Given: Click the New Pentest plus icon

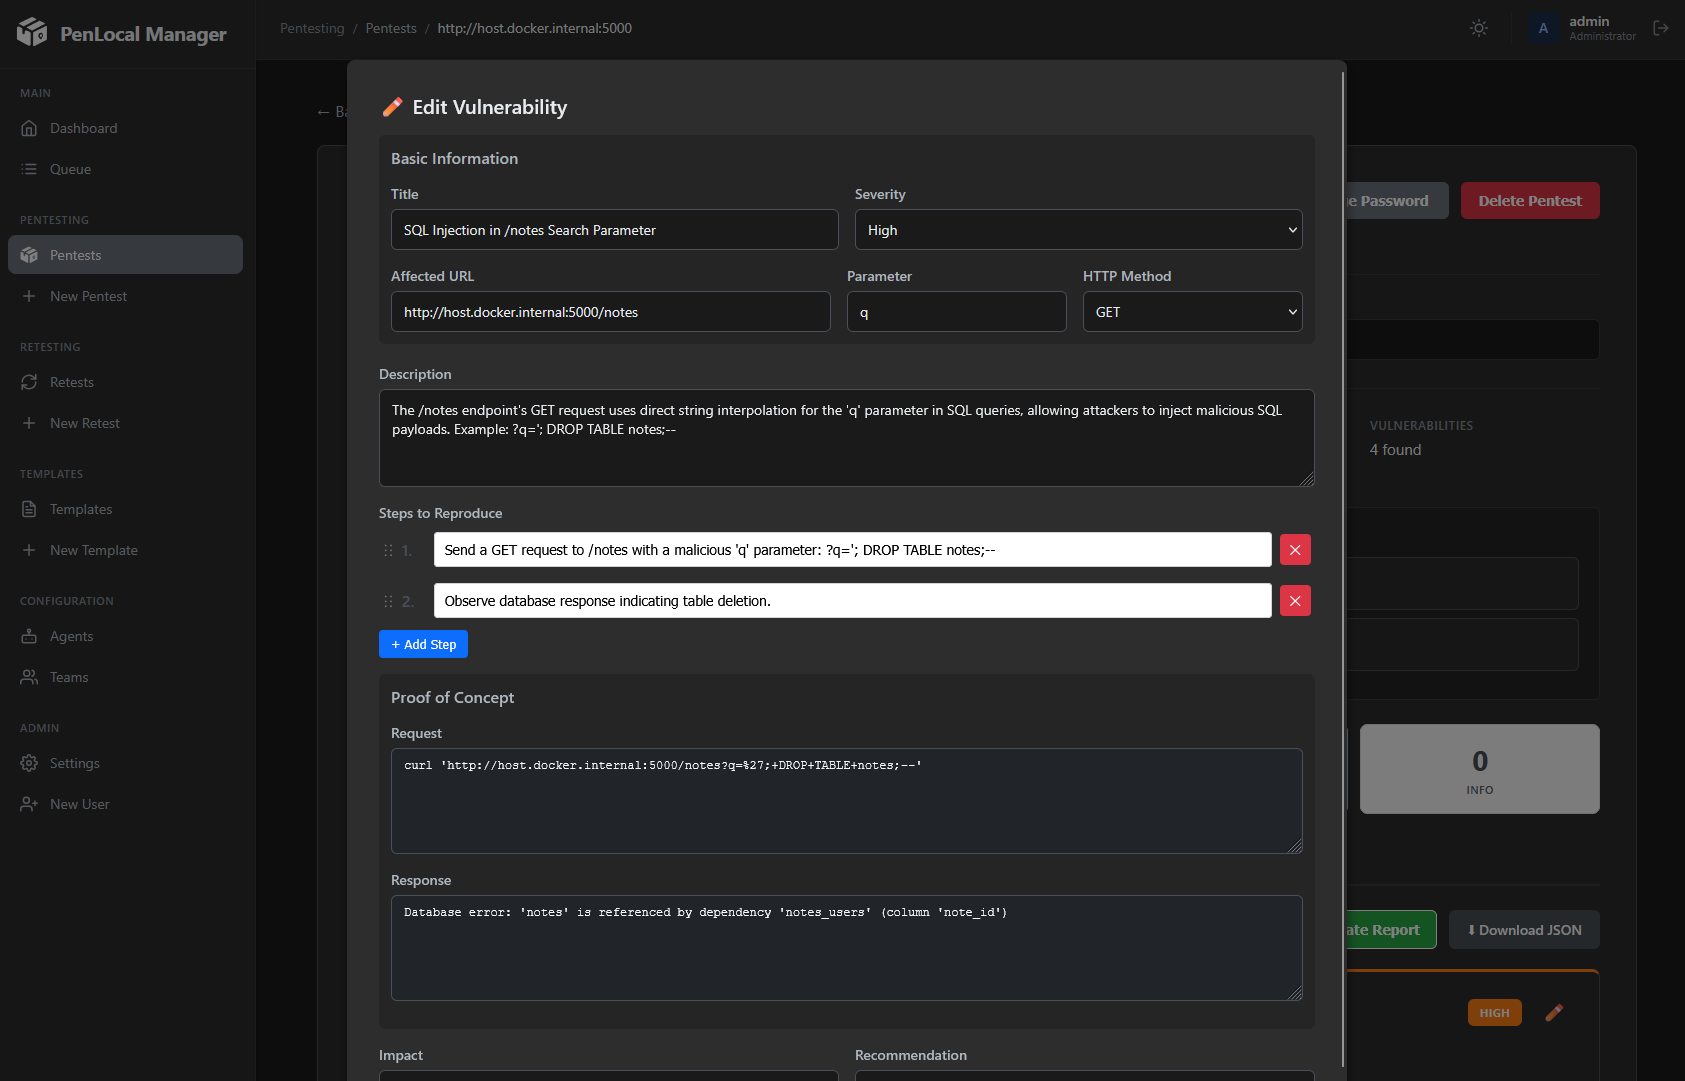Looking at the screenshot, I should click(x=31, y=296).
